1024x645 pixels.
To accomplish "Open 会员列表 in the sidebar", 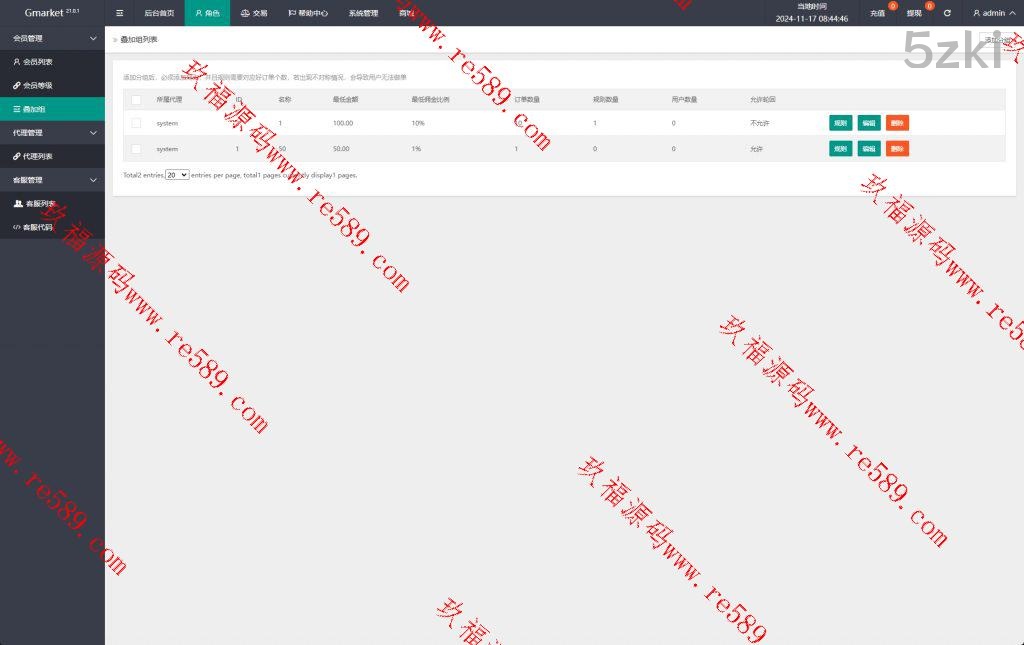I will [x=52, y=62].
